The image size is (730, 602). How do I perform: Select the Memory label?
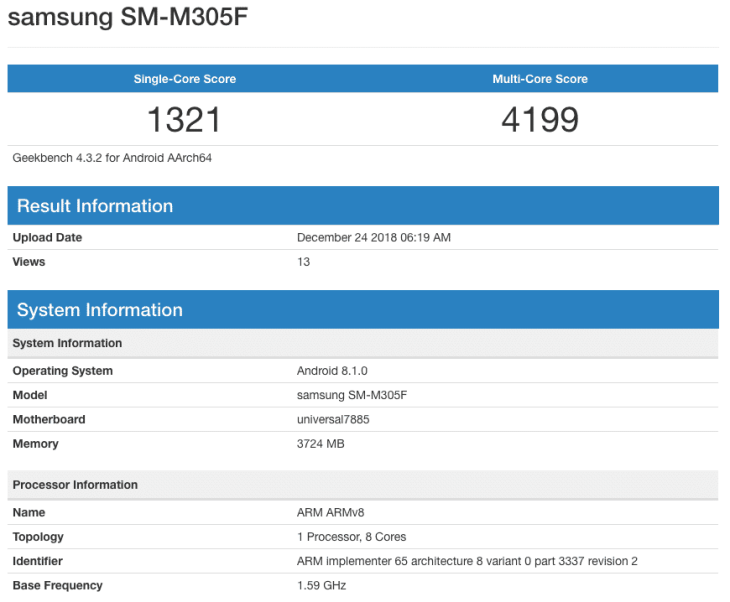(x=35, y=444)
